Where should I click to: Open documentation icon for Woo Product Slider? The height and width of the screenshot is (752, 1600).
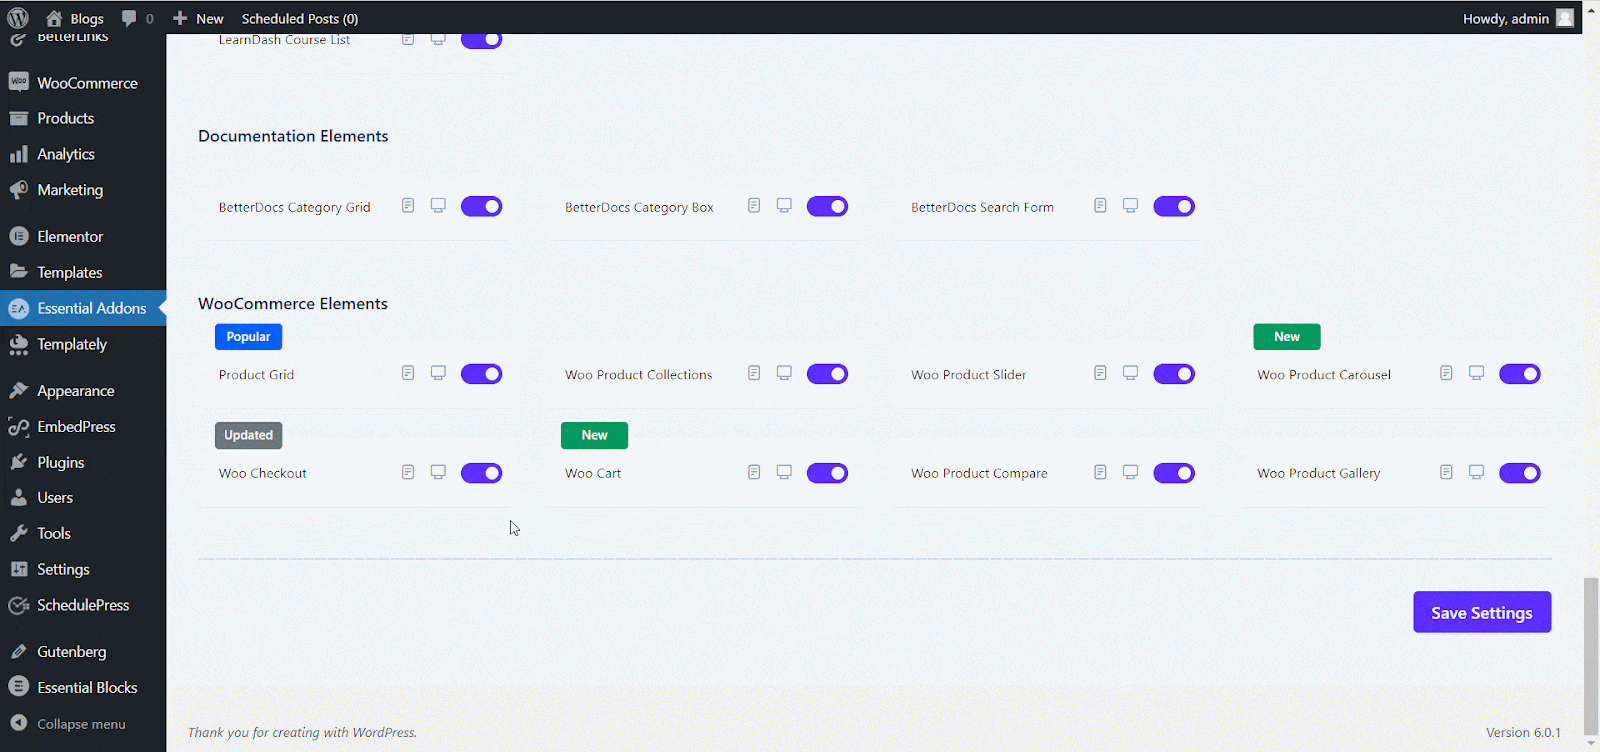click(1100, 373)
